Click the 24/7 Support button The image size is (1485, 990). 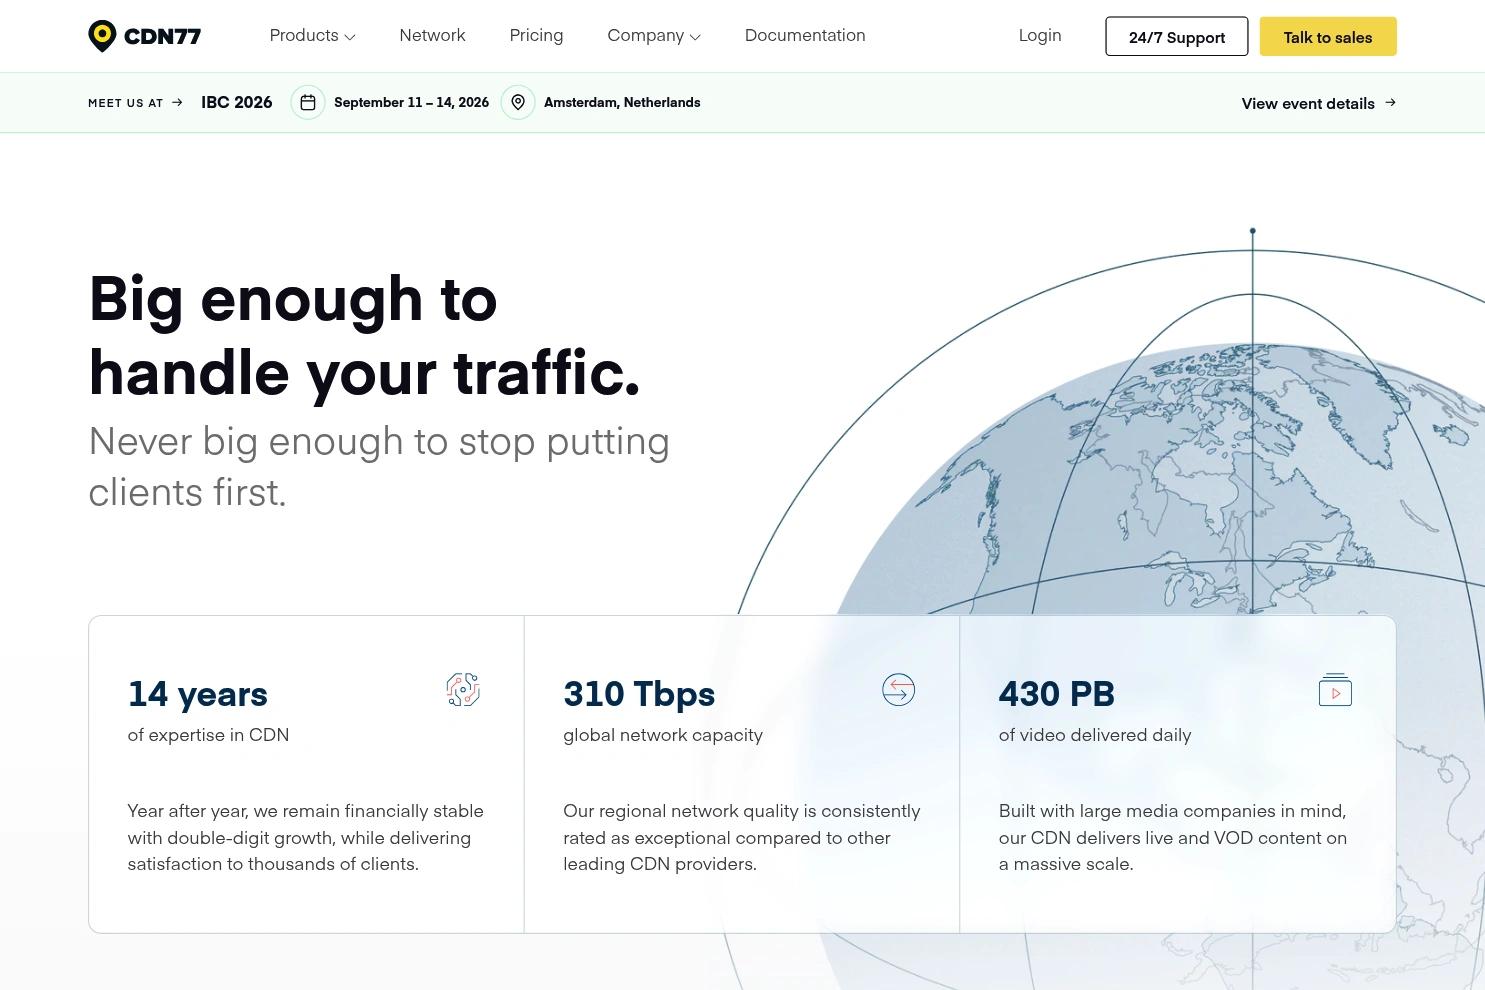[x=1176, y=36]
